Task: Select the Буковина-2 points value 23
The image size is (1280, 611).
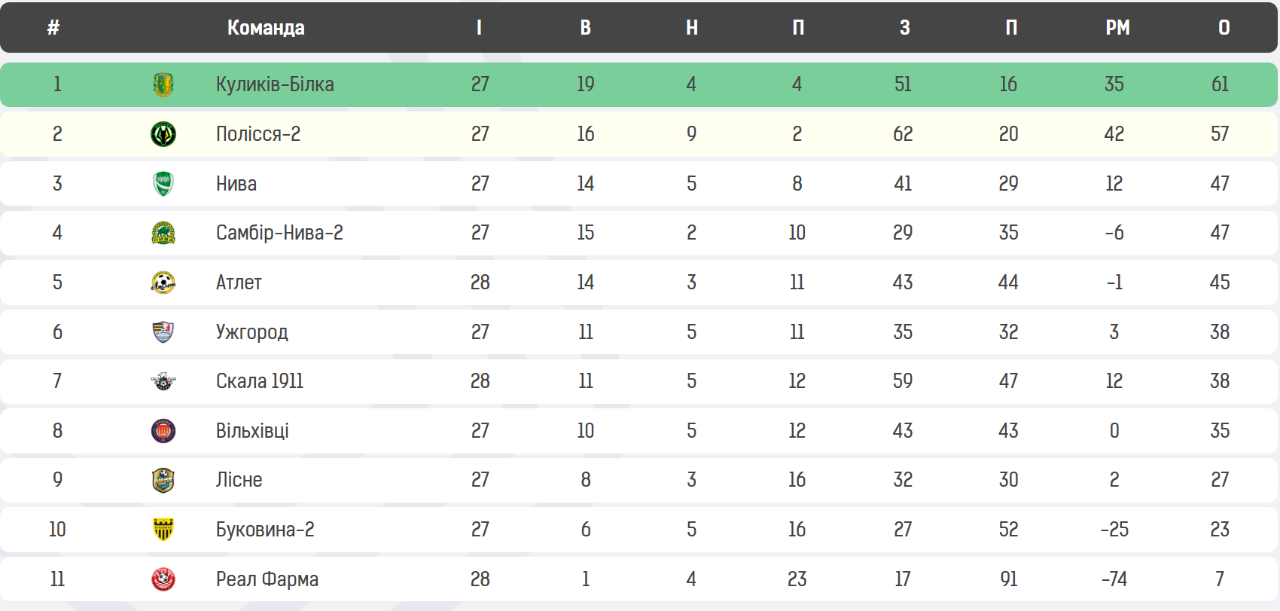Action: [1220, 529]
